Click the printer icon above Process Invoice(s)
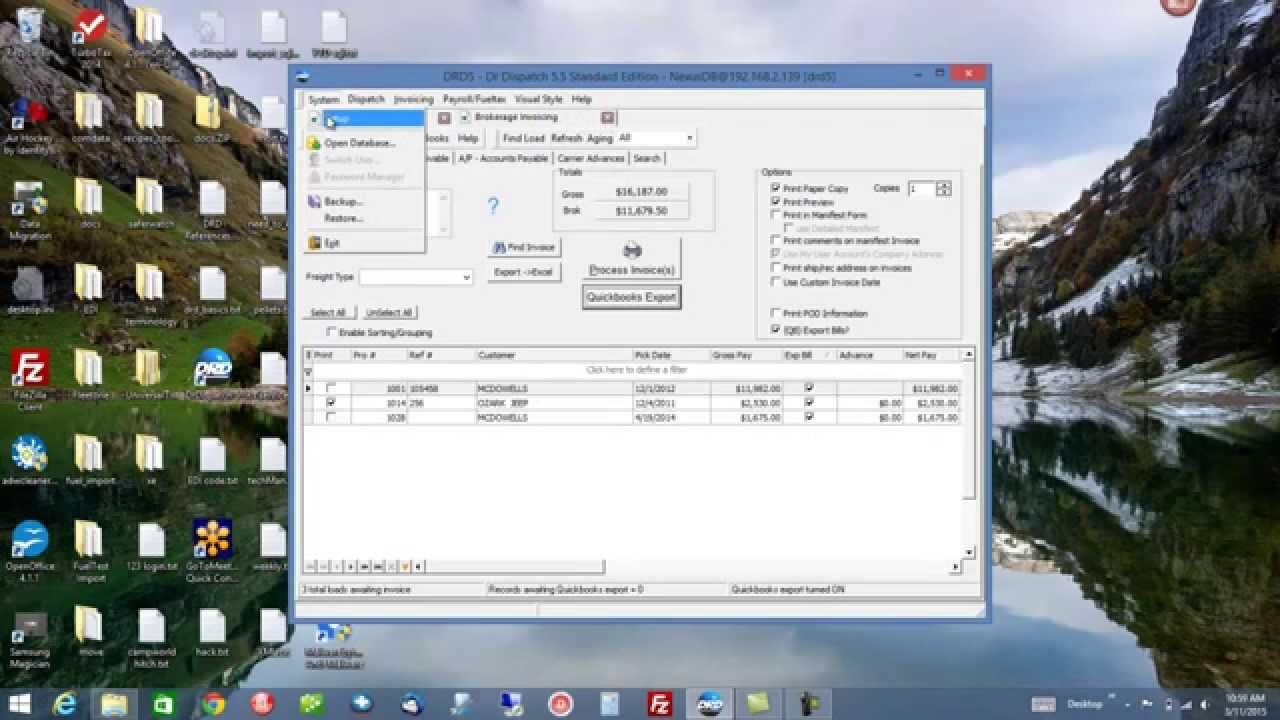 pyautogui.click(x=632, y=251)
